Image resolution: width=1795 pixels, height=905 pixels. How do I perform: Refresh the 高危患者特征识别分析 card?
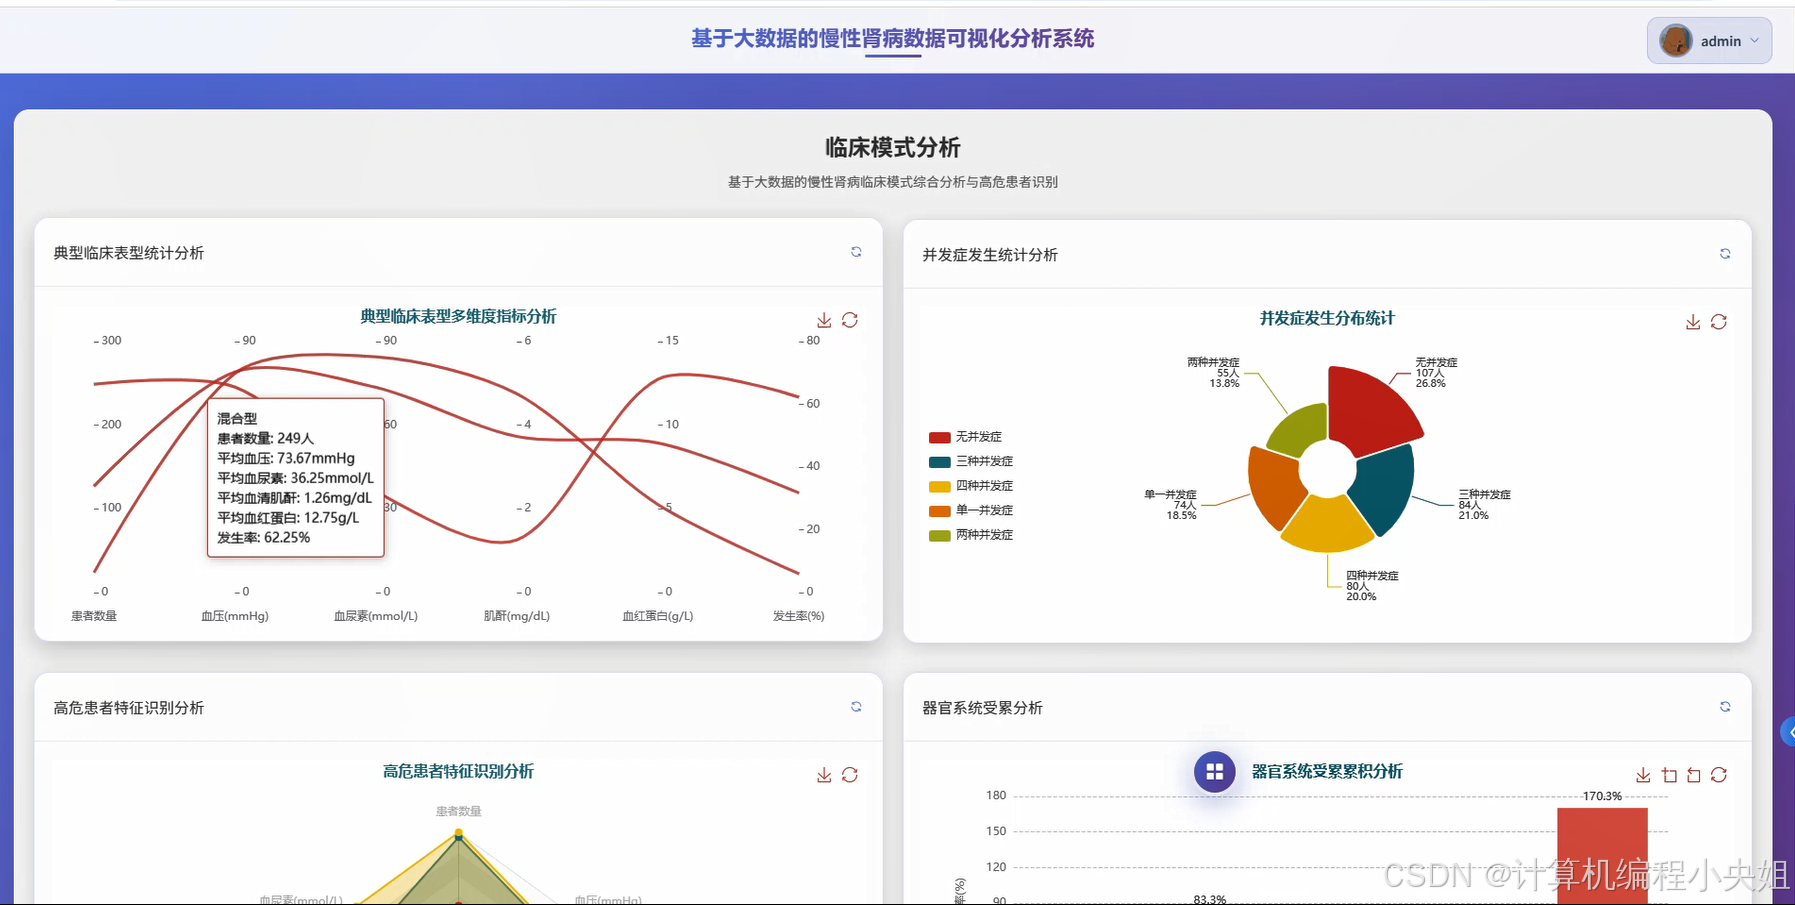[x=856, y=707]
